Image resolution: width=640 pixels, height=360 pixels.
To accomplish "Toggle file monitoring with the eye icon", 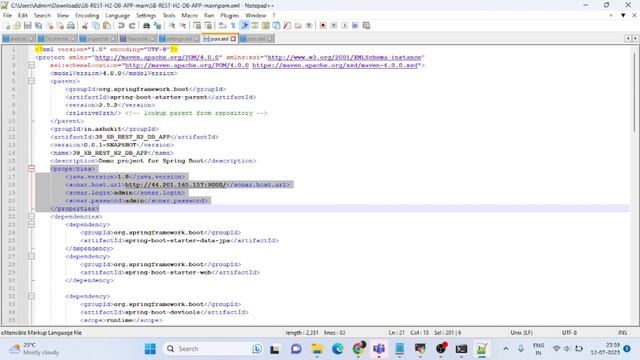I will point(309,26).
